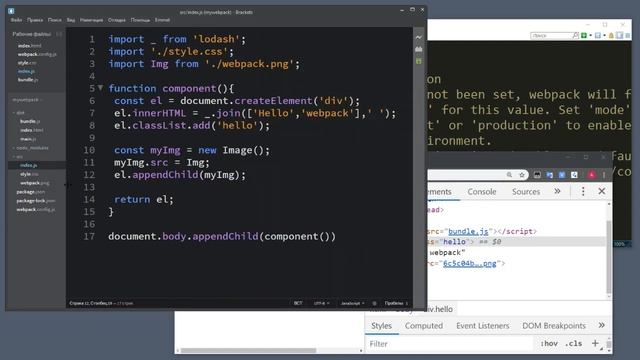Open the Emmet menu in Brackets
This screenshot has width=640, height=360.
pyautogui.click(x=162, y=20)
